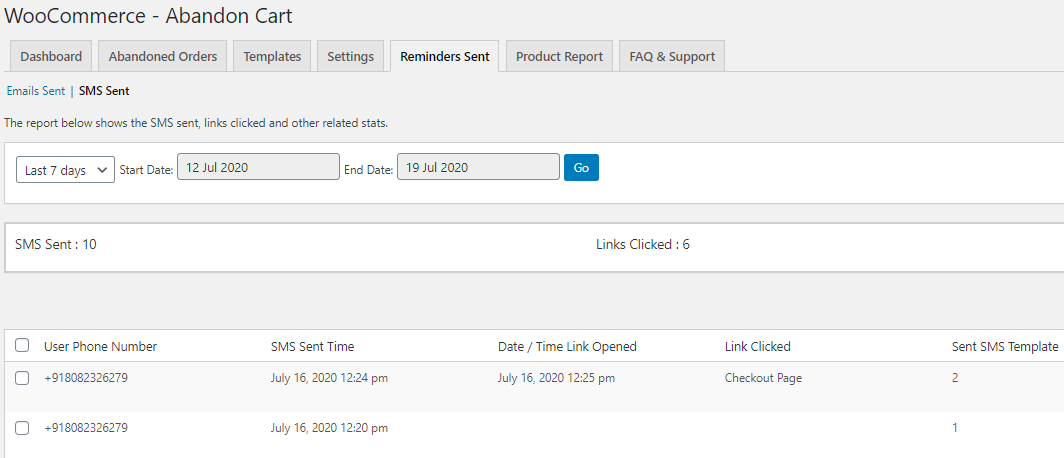The height and width of the screenshot is (458, 1064).
Task: Open the Templates tab
Action: click(272, 56)
